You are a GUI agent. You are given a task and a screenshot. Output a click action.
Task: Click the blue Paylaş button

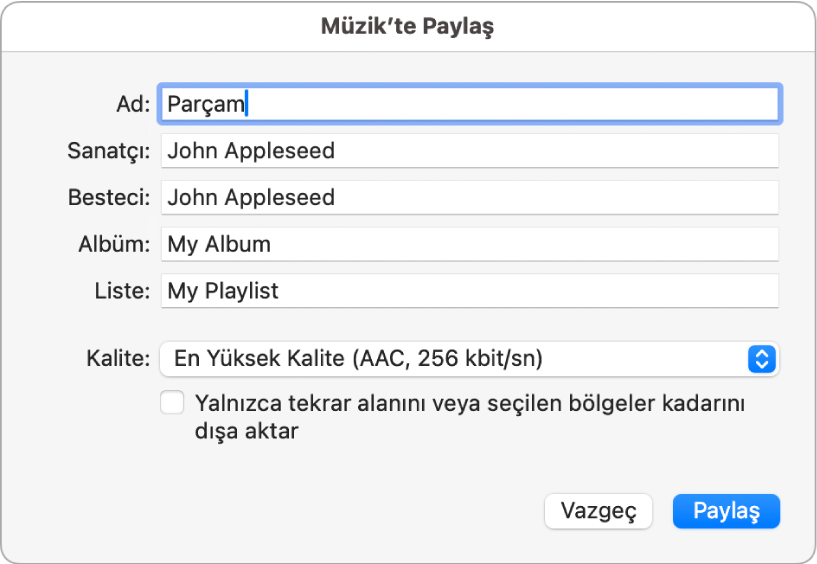coord(726,511)
